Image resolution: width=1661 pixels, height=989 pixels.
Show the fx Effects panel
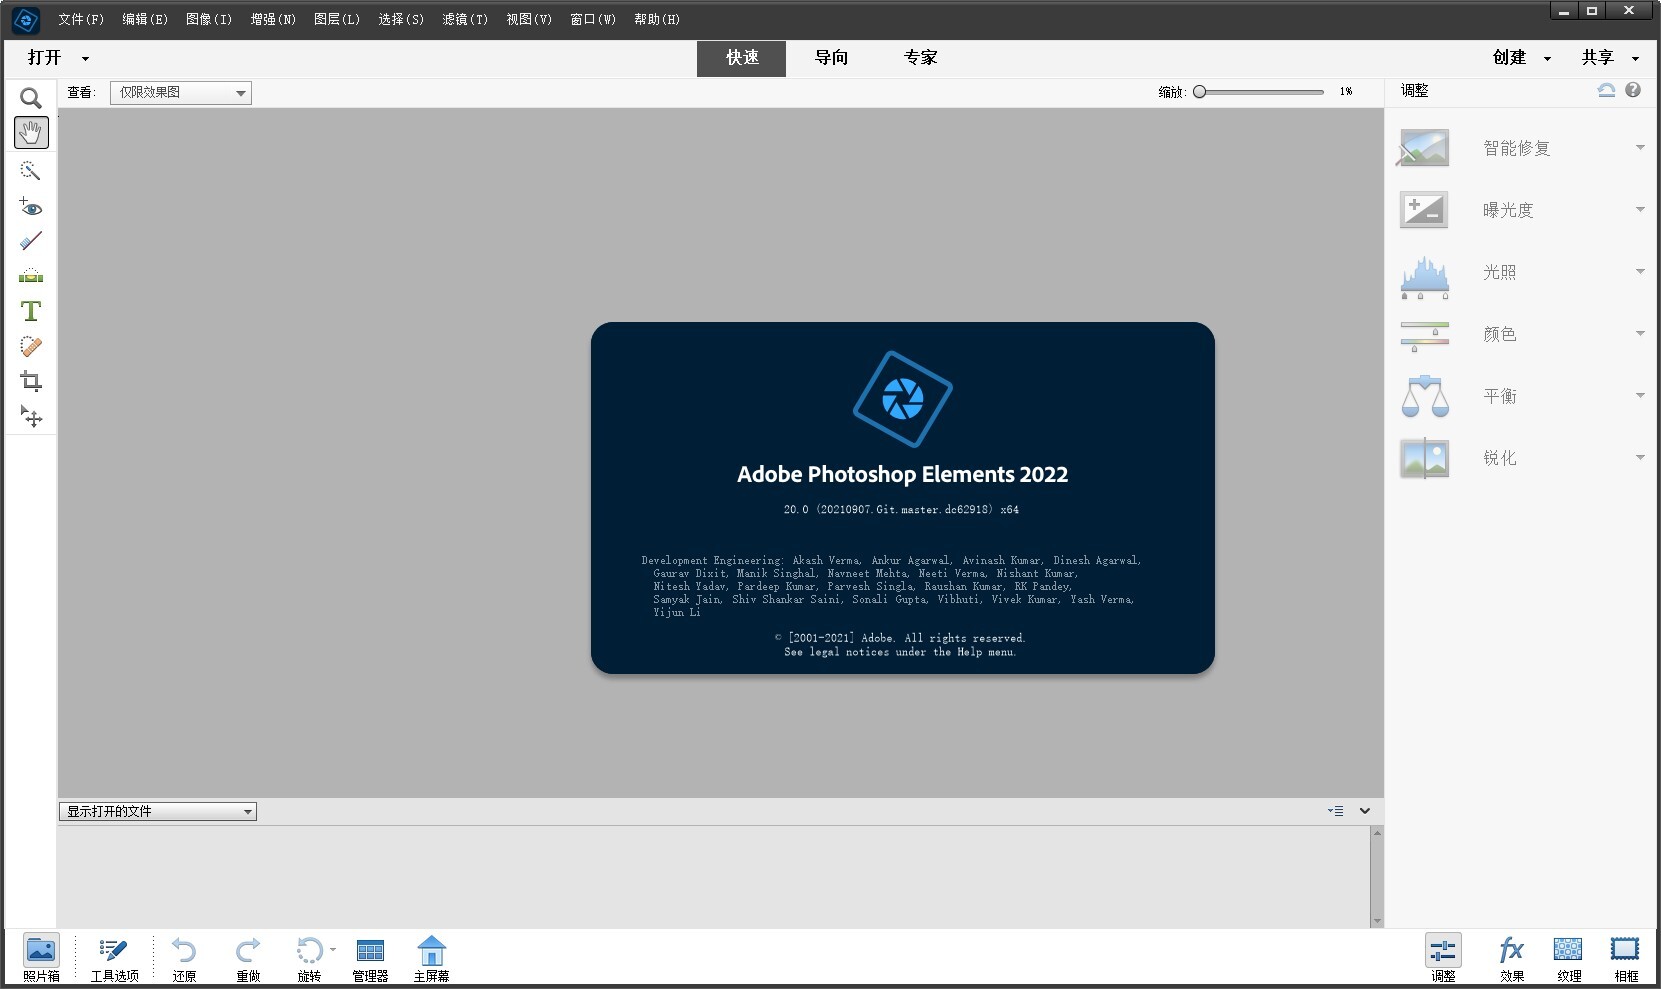point(1511,958)
